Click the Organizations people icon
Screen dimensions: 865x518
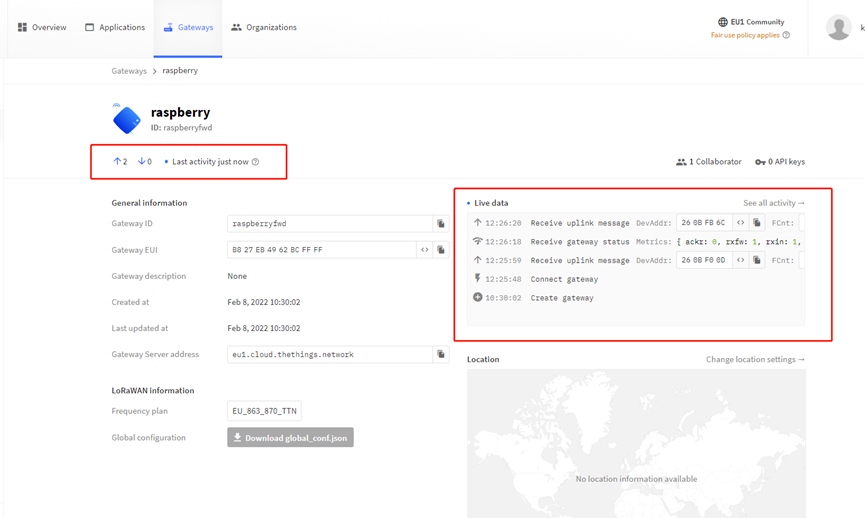(236, 27)
